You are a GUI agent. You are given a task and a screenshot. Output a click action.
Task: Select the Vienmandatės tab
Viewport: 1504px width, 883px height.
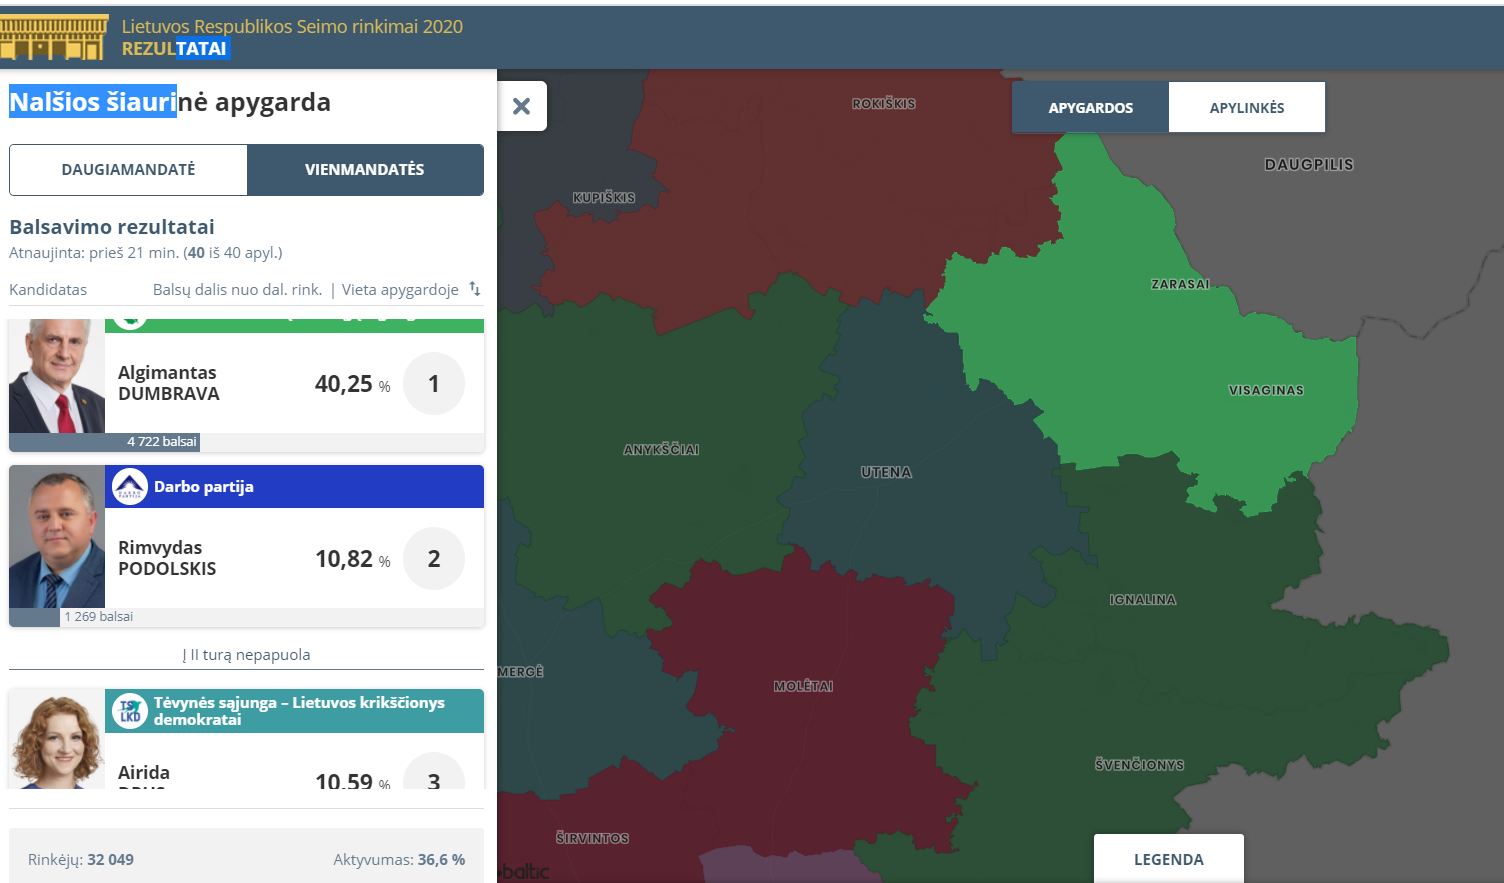tap(365, 170)
